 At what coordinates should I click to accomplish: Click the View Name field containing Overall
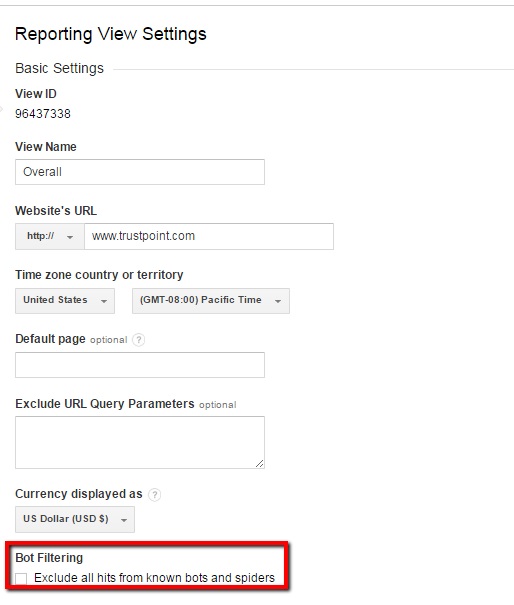140,172
